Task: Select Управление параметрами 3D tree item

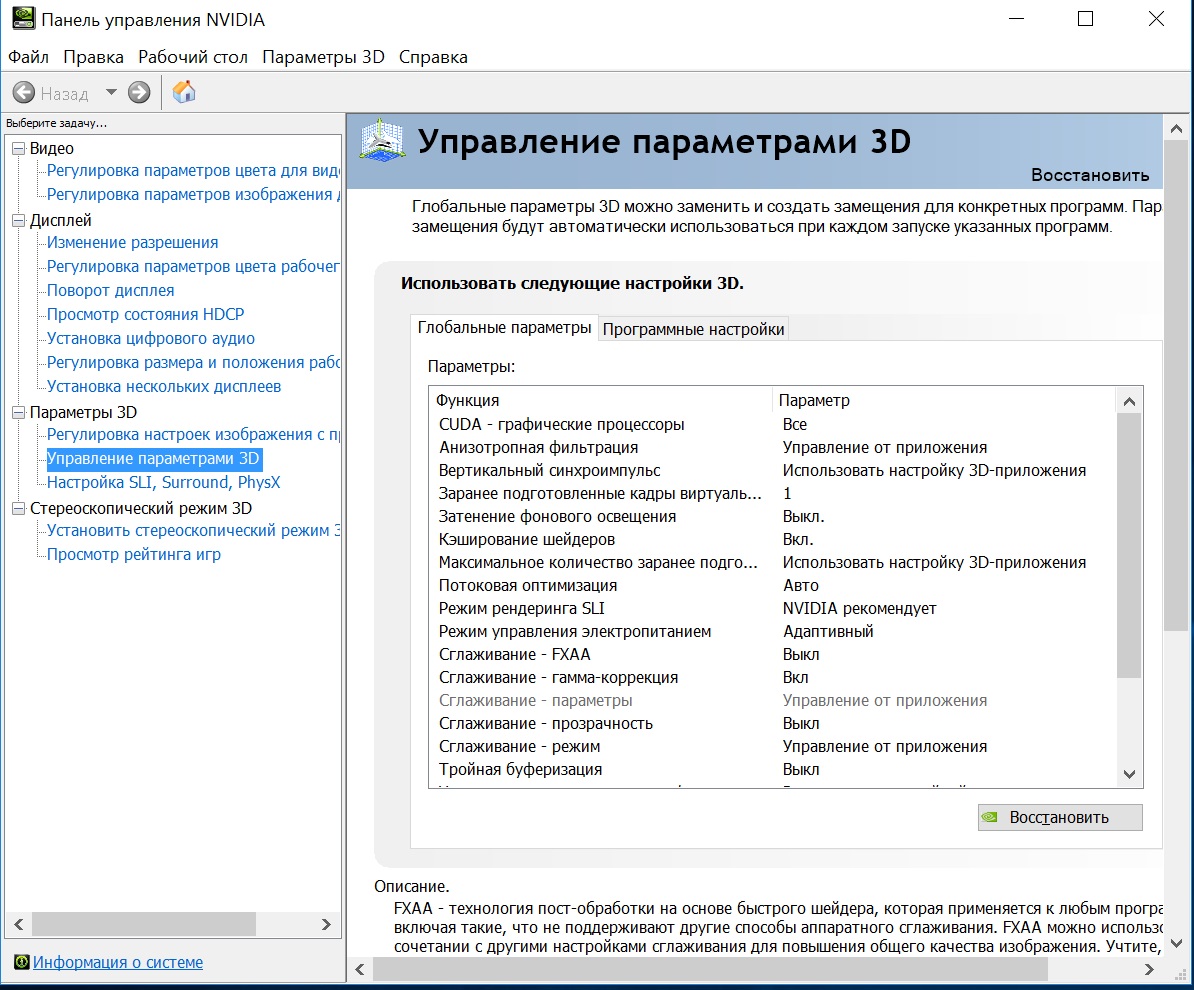Action: tap(153, 458)
